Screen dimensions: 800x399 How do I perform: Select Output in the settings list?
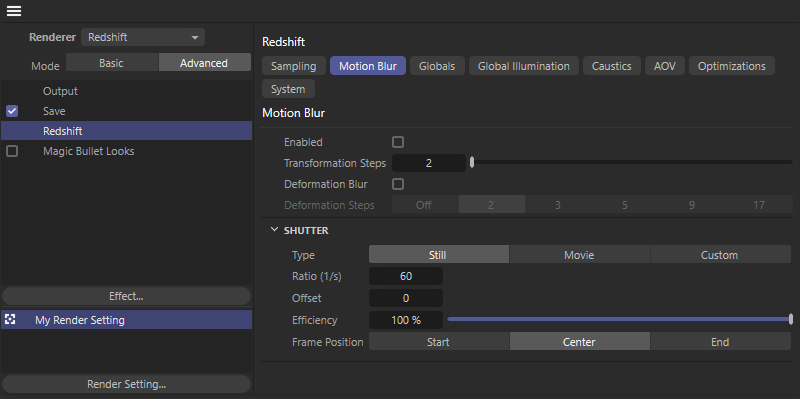click(60, 91)
